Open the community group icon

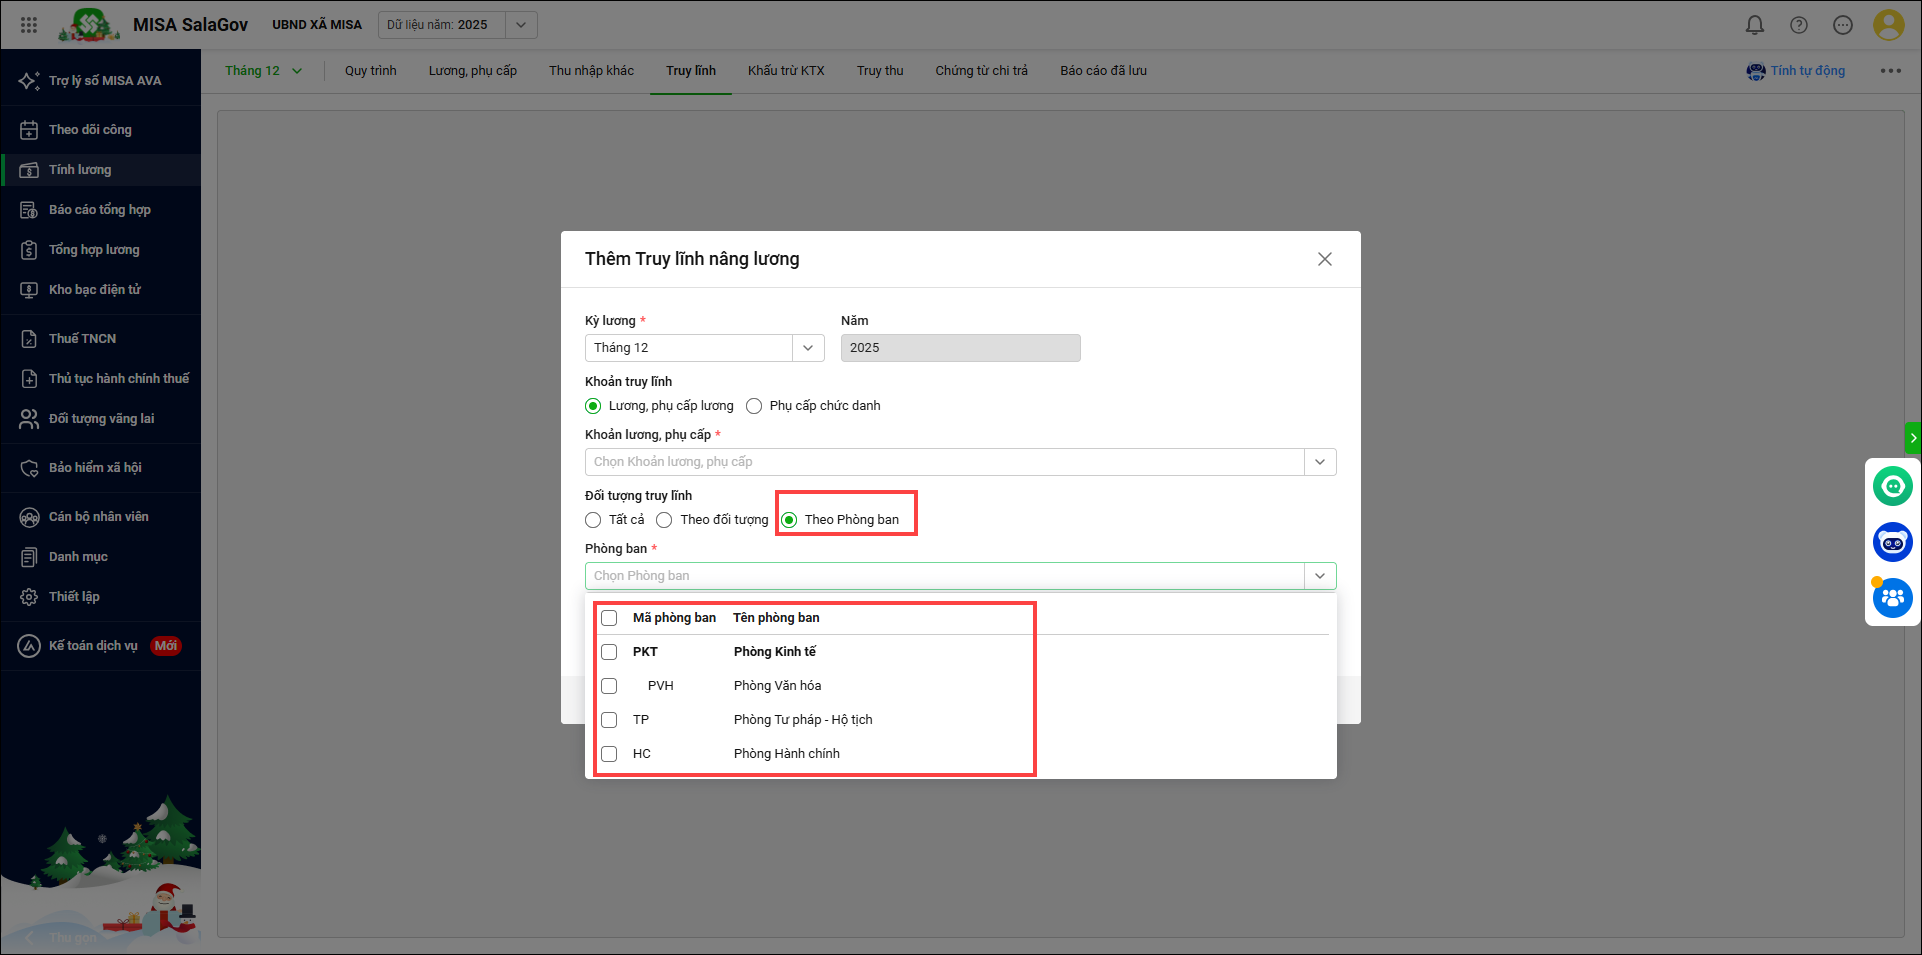coord(1892,598)
